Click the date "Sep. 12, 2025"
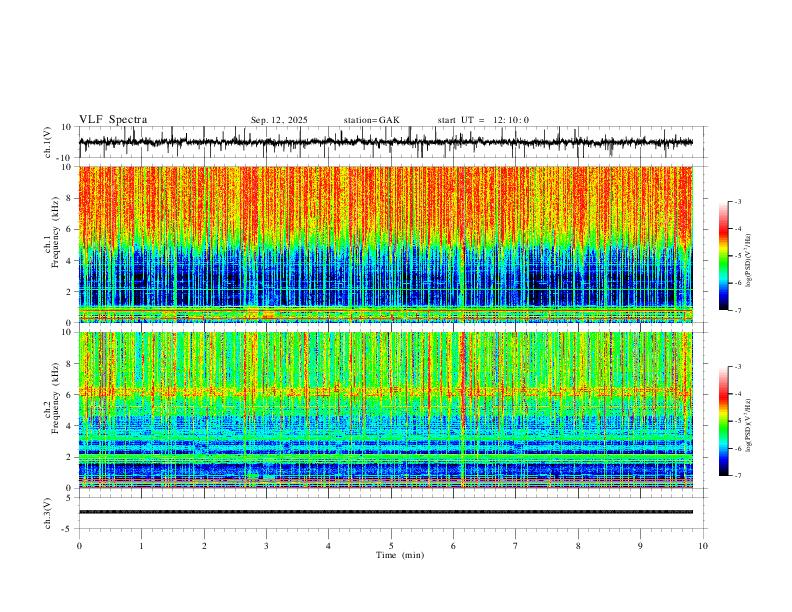Screen dimensions: 792x612 coord(279,120)
